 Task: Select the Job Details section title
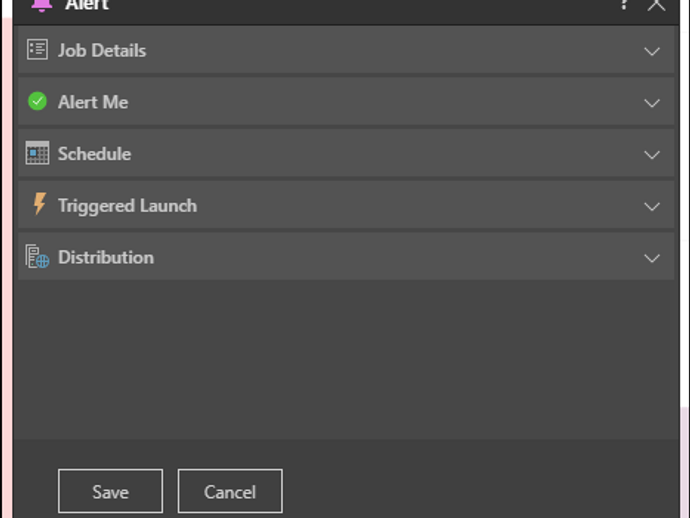click(102, 50)
